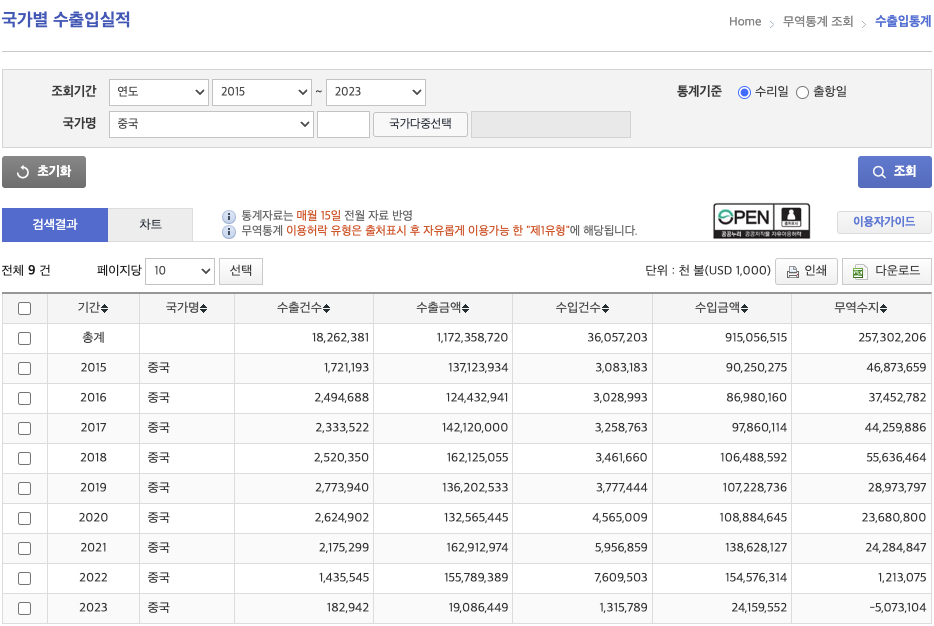Sort by 수입금액 column arrows
The height and width of the screenshot is (626, 934).
click(x=745, y=309)
